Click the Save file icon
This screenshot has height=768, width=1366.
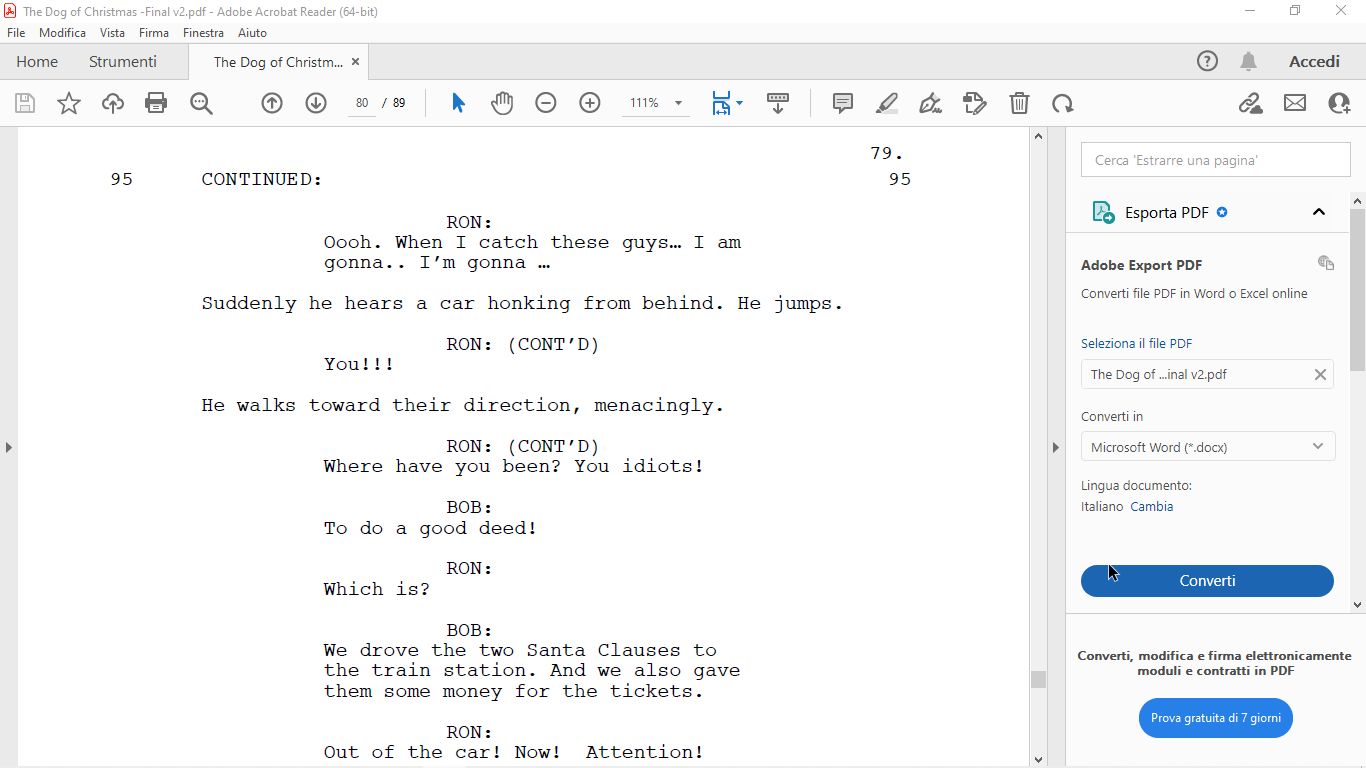pyautogui.click(x=25, y=103)
